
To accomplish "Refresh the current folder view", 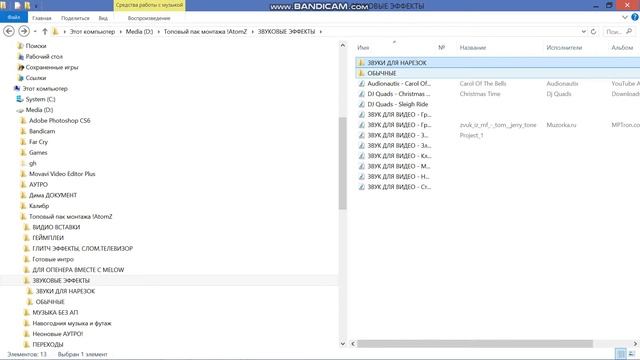I will (x=593, y=31).
